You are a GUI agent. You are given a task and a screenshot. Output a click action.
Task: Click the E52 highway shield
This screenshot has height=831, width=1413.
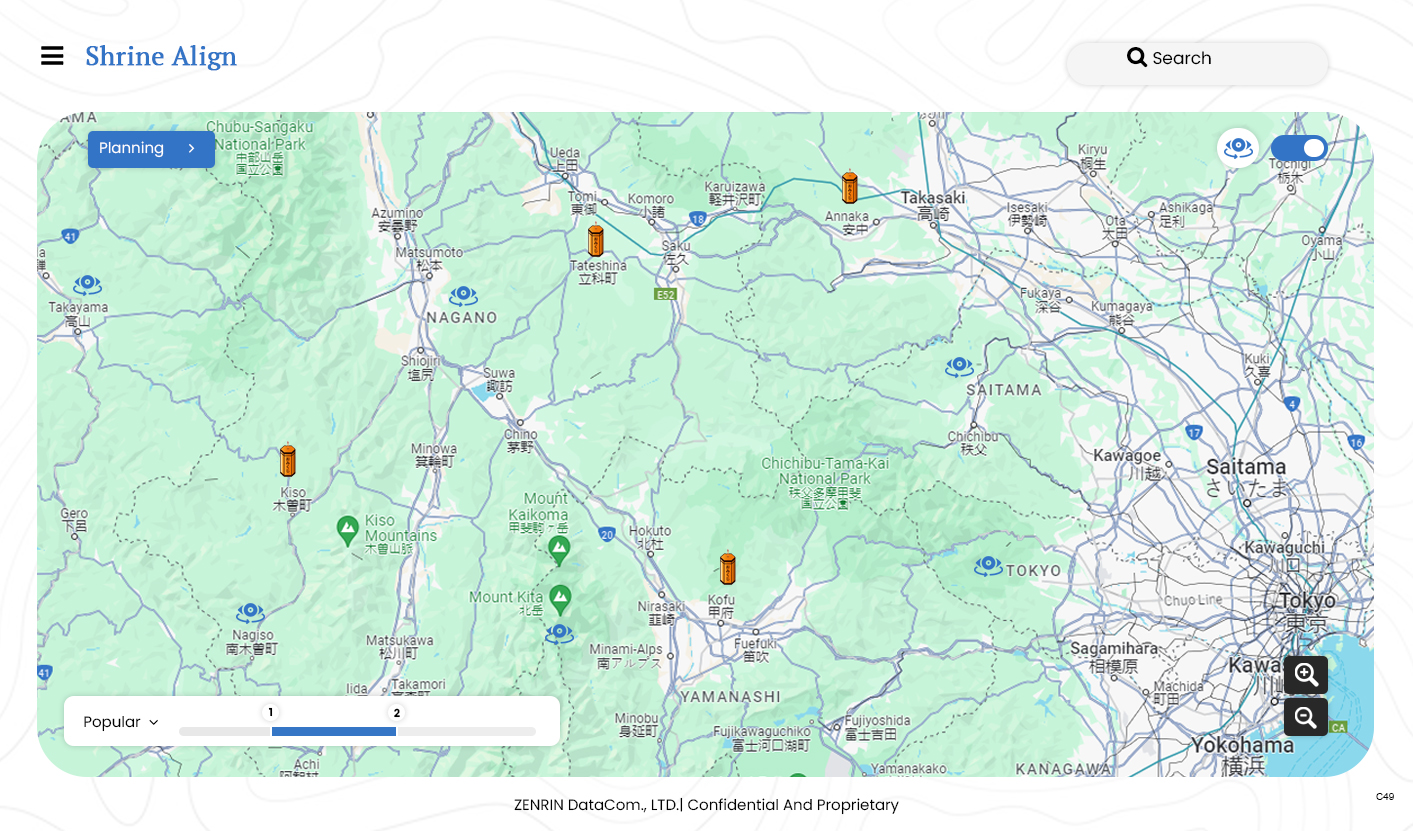click(665, 294)
